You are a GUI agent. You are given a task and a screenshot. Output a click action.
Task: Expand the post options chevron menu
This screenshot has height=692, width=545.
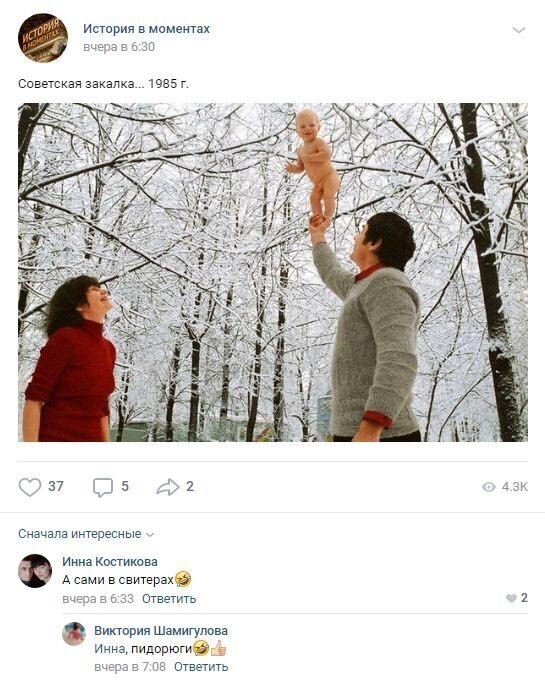point(519,30)
